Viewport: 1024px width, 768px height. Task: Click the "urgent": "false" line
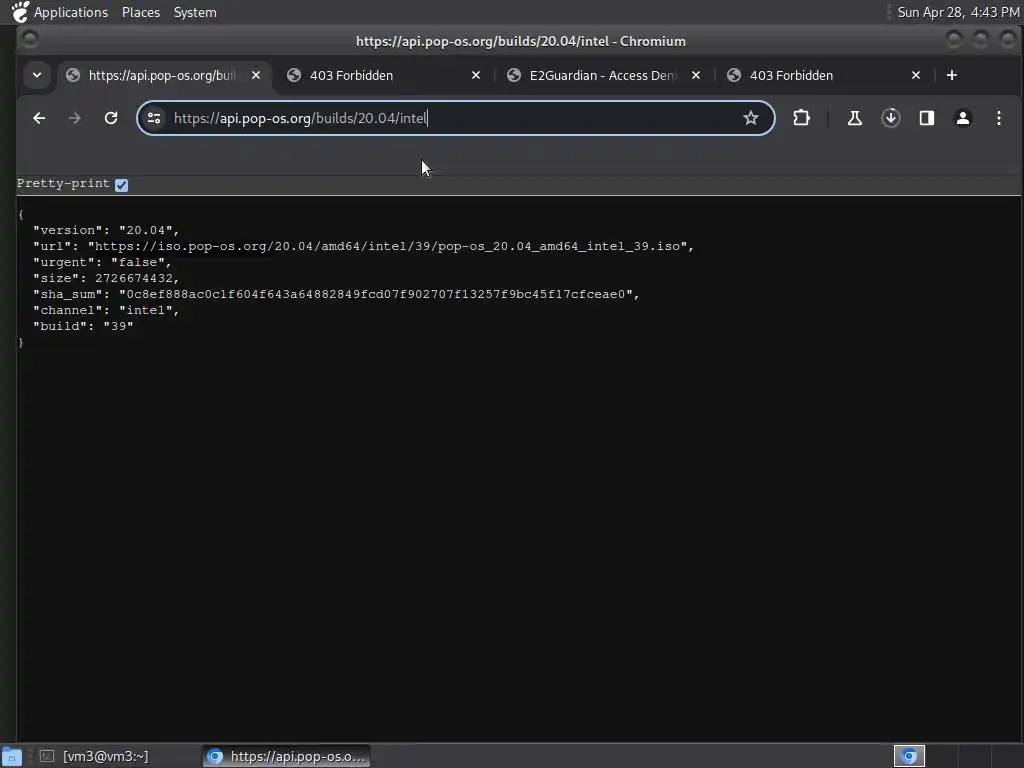(102, 263)
